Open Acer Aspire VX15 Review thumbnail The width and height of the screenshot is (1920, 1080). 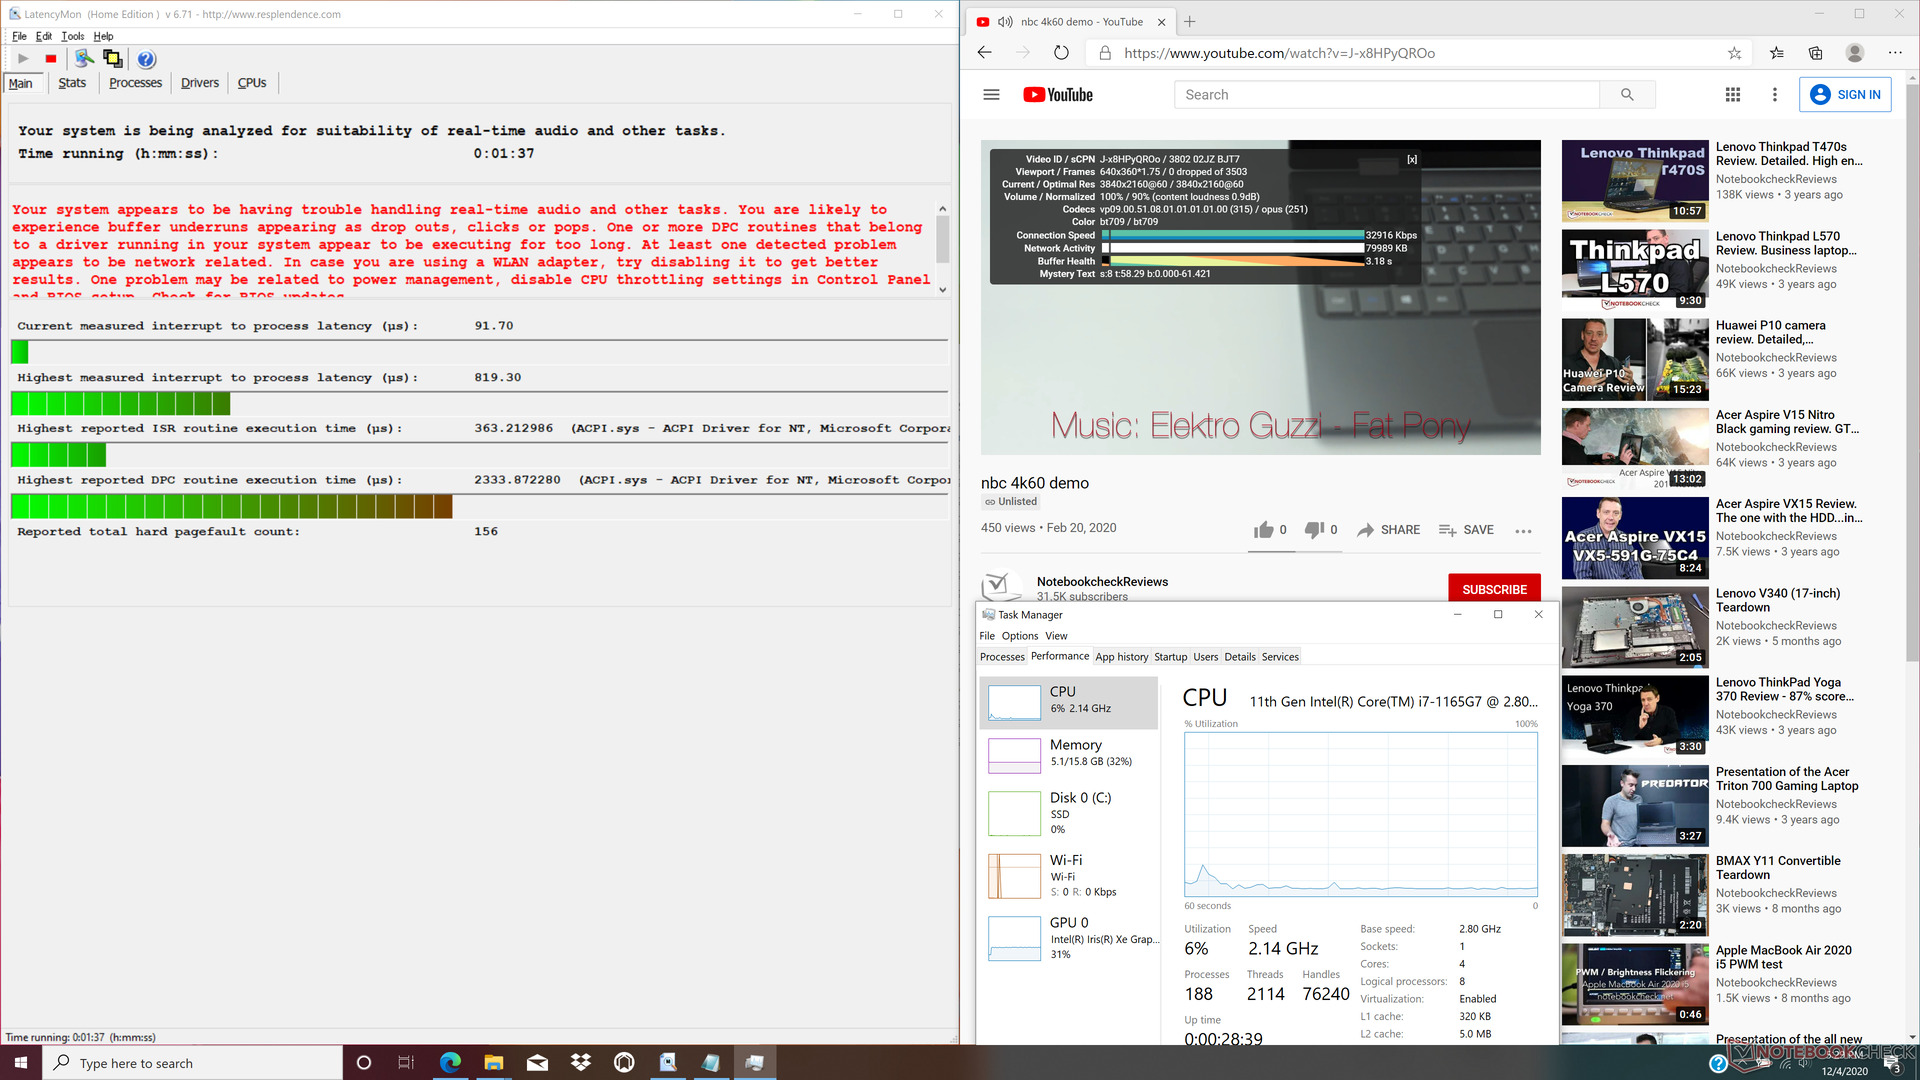(x=1635, y=538)
